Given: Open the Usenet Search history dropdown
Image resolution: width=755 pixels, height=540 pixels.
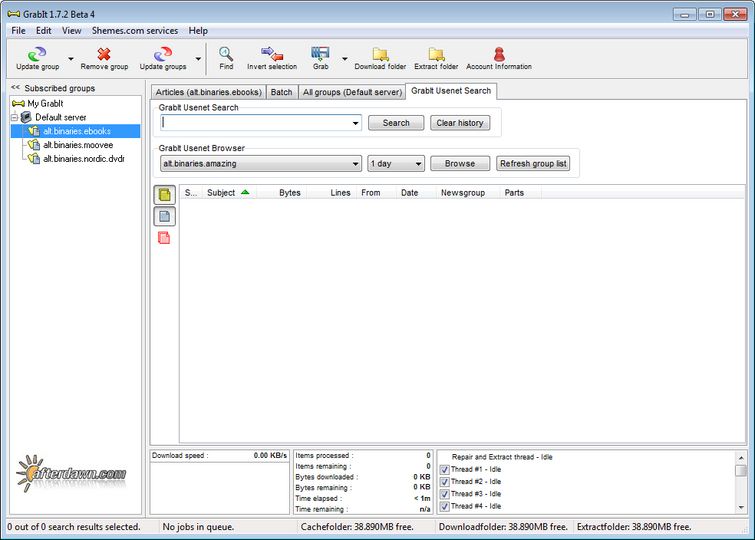Looking at the screenshot, I should [355, 123].
